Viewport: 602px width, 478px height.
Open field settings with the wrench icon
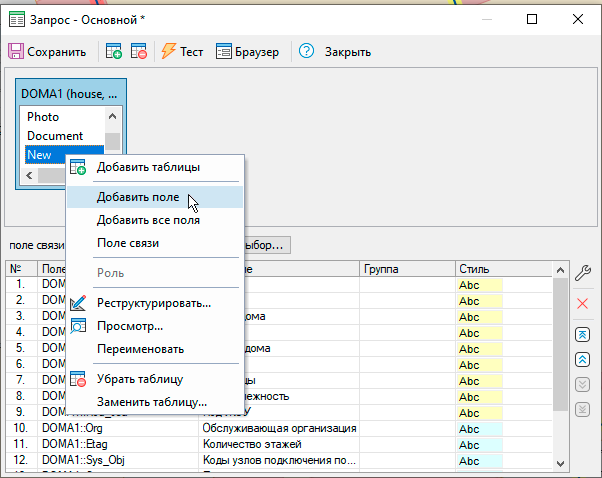pyautogui.click(x=583, y=273)
